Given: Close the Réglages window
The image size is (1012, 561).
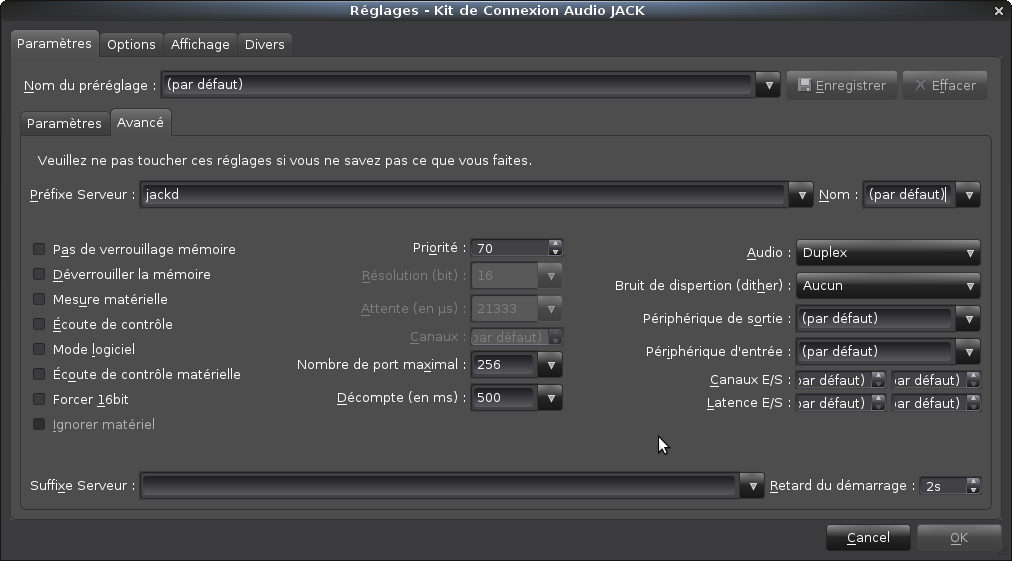Looking at the screenshot, I should [998, 11].
